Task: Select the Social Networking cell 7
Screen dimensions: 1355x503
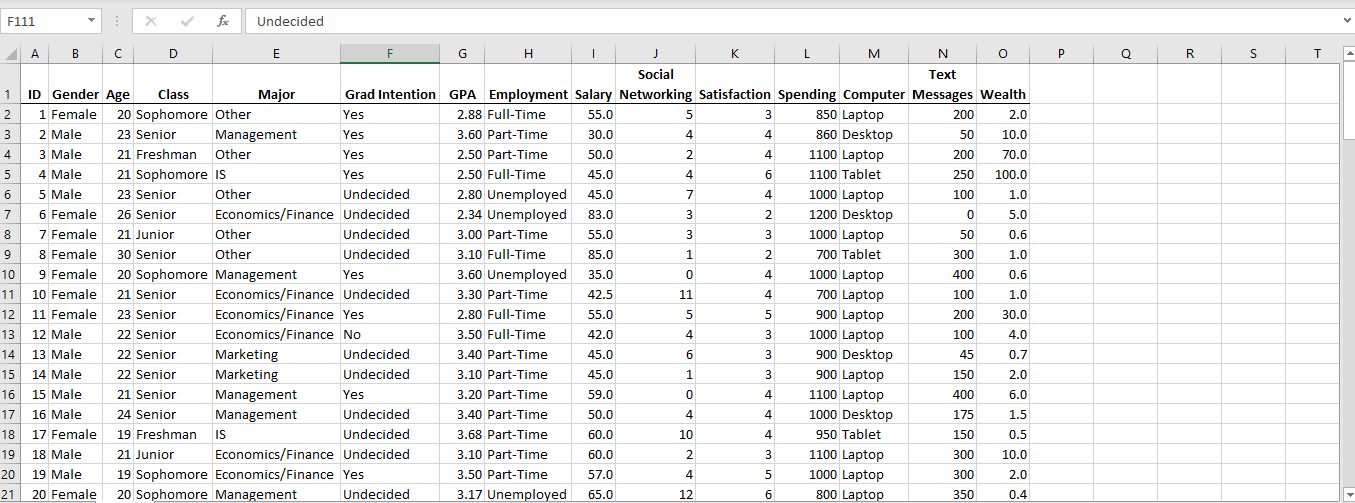Action: point(655,194)
